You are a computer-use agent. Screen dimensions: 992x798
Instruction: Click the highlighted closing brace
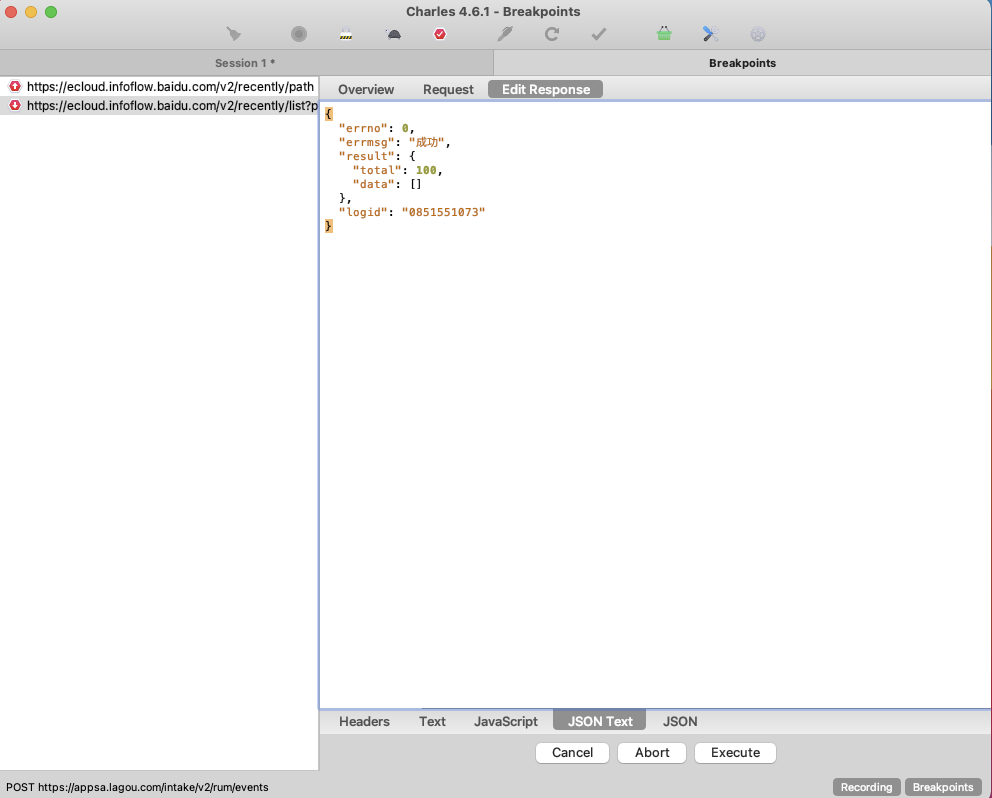pyautogui.click(x=328, y=226)
